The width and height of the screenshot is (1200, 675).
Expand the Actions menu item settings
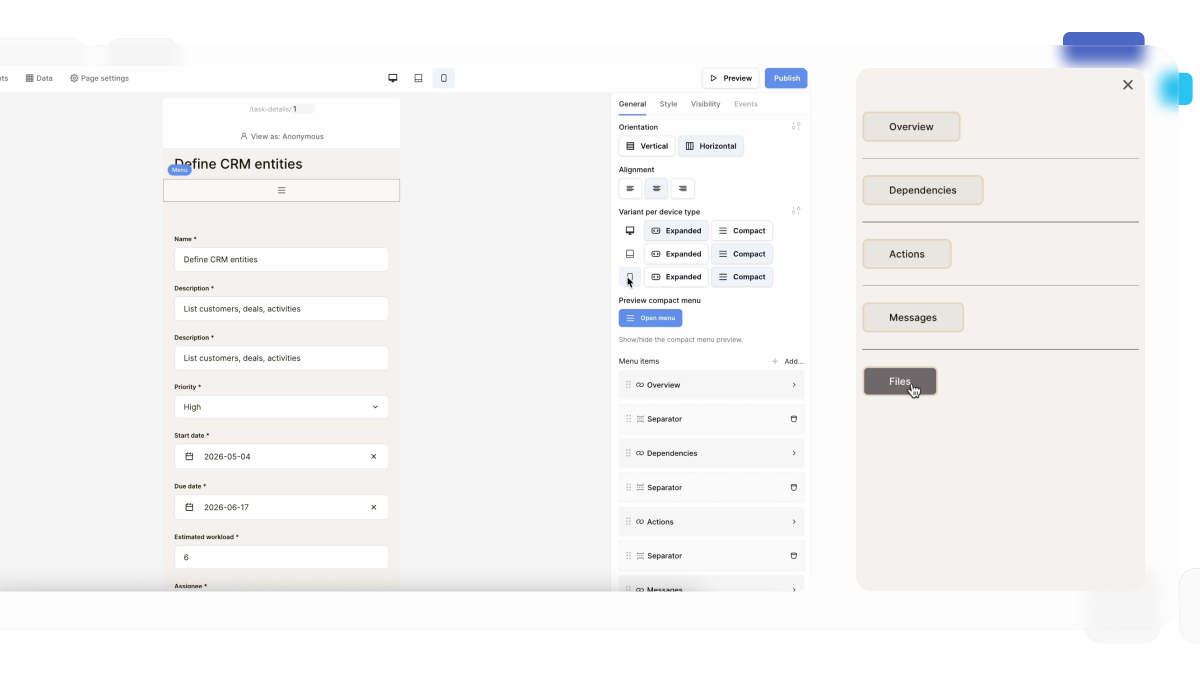pyautogui.click(x=794, y=522)
